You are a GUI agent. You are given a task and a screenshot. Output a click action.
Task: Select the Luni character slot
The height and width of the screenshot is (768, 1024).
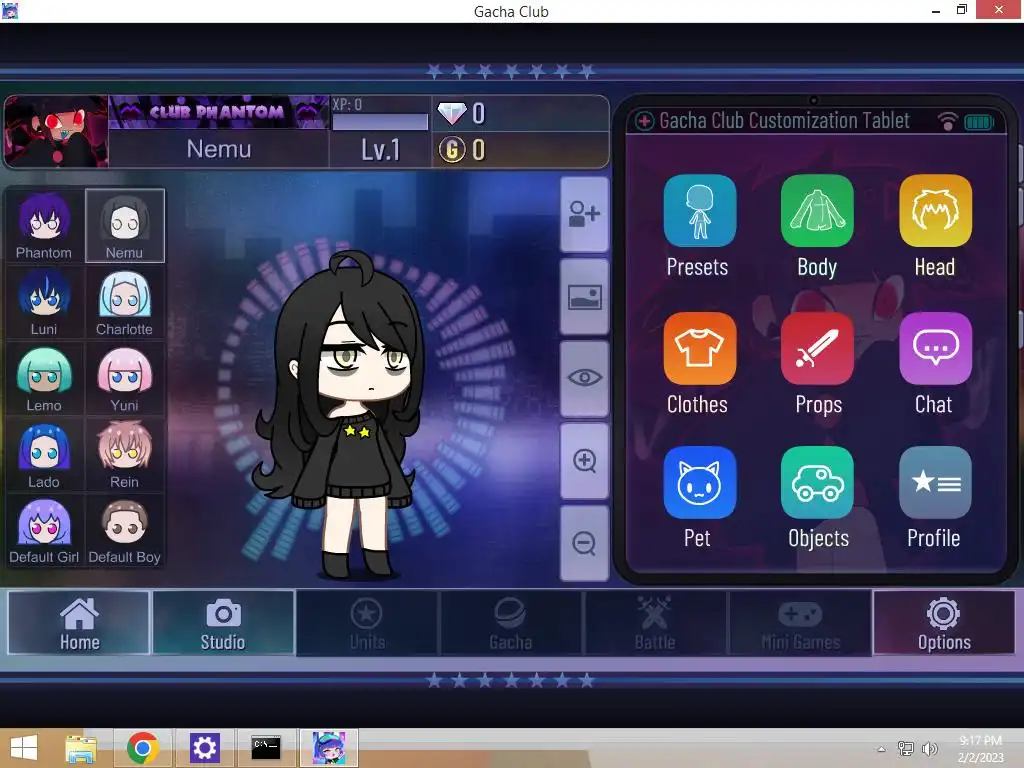tap(44, 302)
